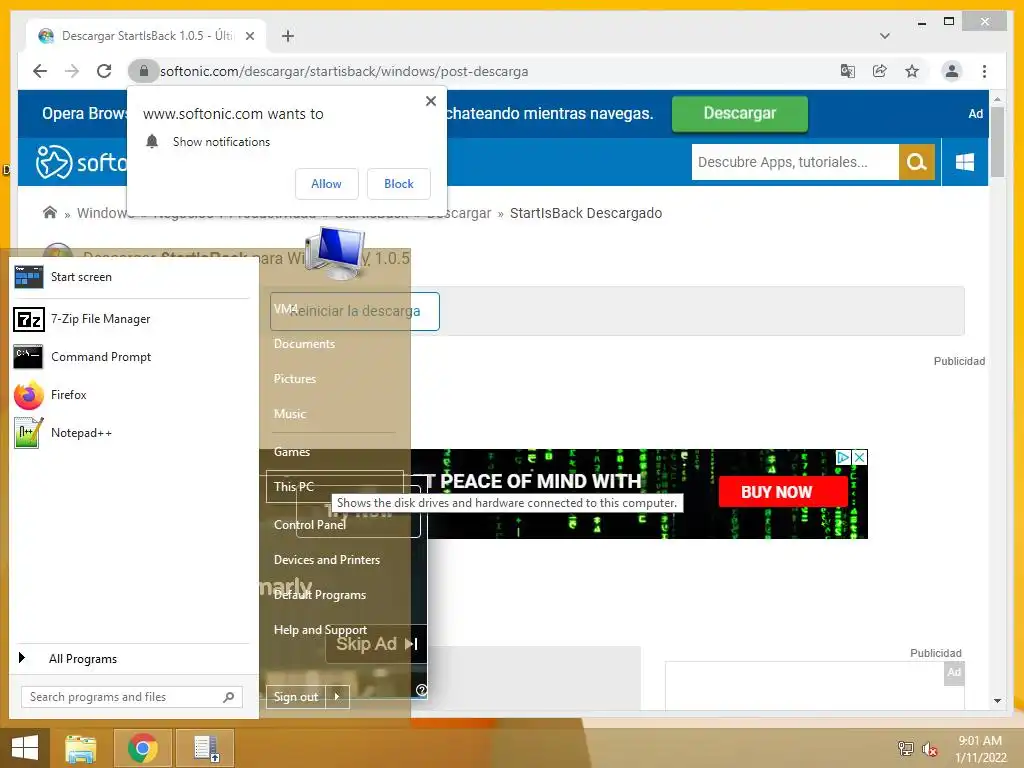Click the Descargar breadcrumb link
This screenshot has height=768, width=1024.
(459, 213)
